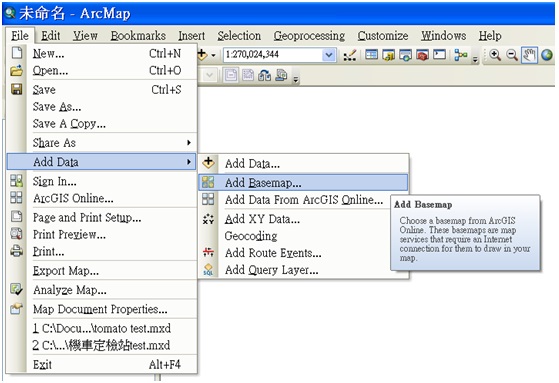
Task: Open the Customize menu
Action: tap(383, 36)
